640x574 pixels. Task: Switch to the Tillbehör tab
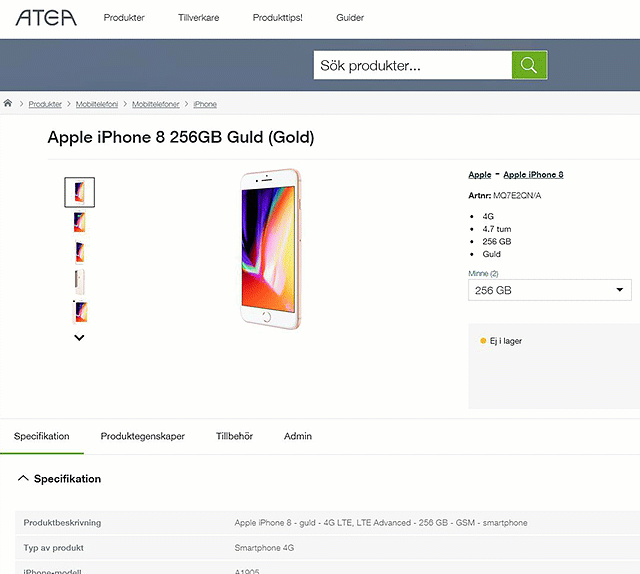tap(234, 436)
